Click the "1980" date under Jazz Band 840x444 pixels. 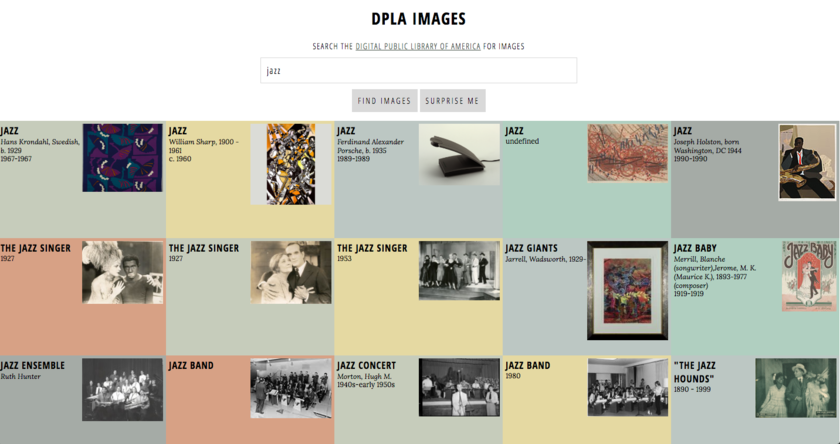(513, 376)
